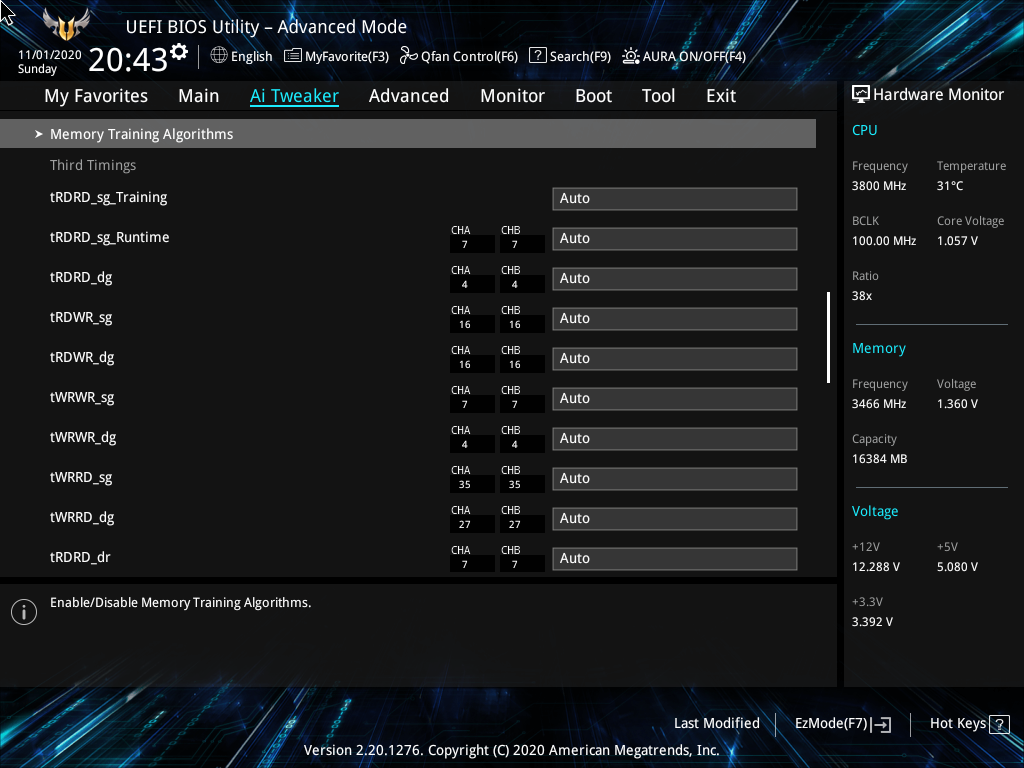
Task: Select the tWRWR_sg Auto input field
Action: pyautogui.click(x=674, y=398)
